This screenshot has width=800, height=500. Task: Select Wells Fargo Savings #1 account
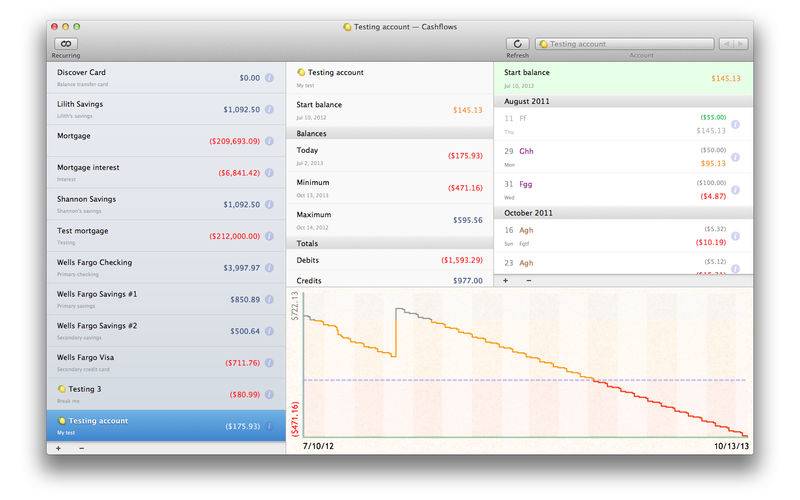pyautogui.click(x=166, y=299)
